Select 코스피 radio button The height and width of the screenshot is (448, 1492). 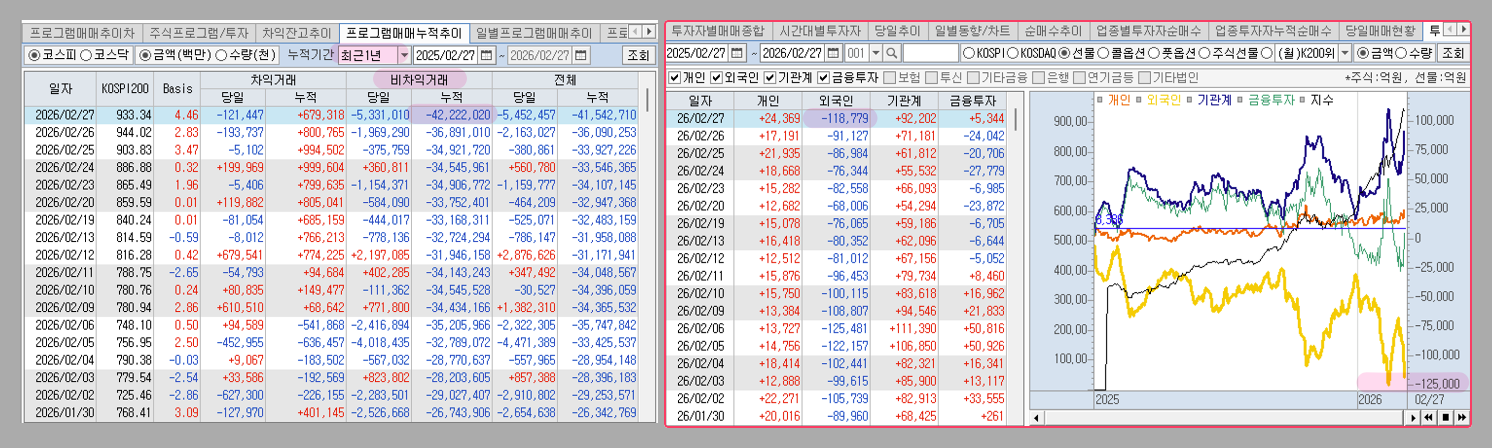coord(35,54)
